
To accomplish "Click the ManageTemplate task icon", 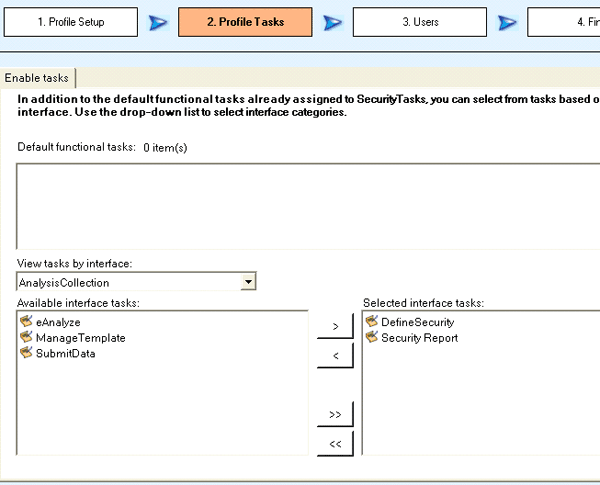I will (x=26, y=338).
